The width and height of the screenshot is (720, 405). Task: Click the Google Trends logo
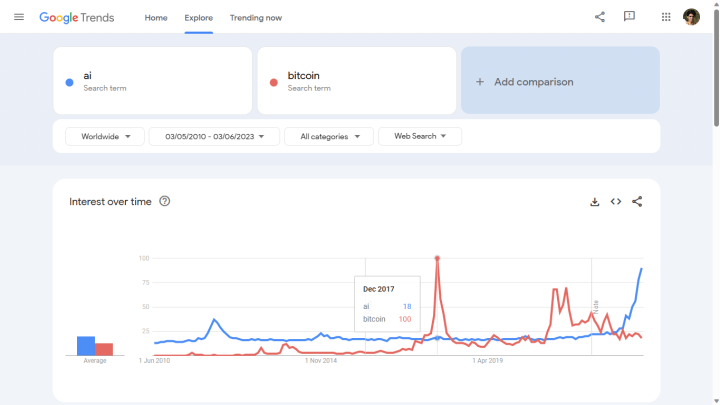tap(77, 18)
